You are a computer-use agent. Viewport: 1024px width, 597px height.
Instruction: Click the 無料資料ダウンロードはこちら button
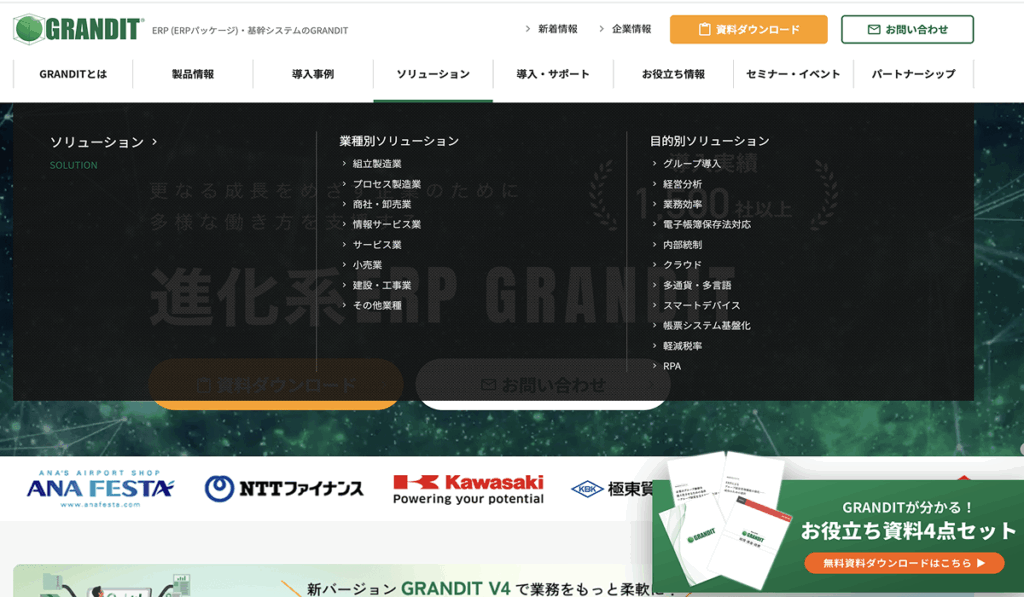coord(904,563)
